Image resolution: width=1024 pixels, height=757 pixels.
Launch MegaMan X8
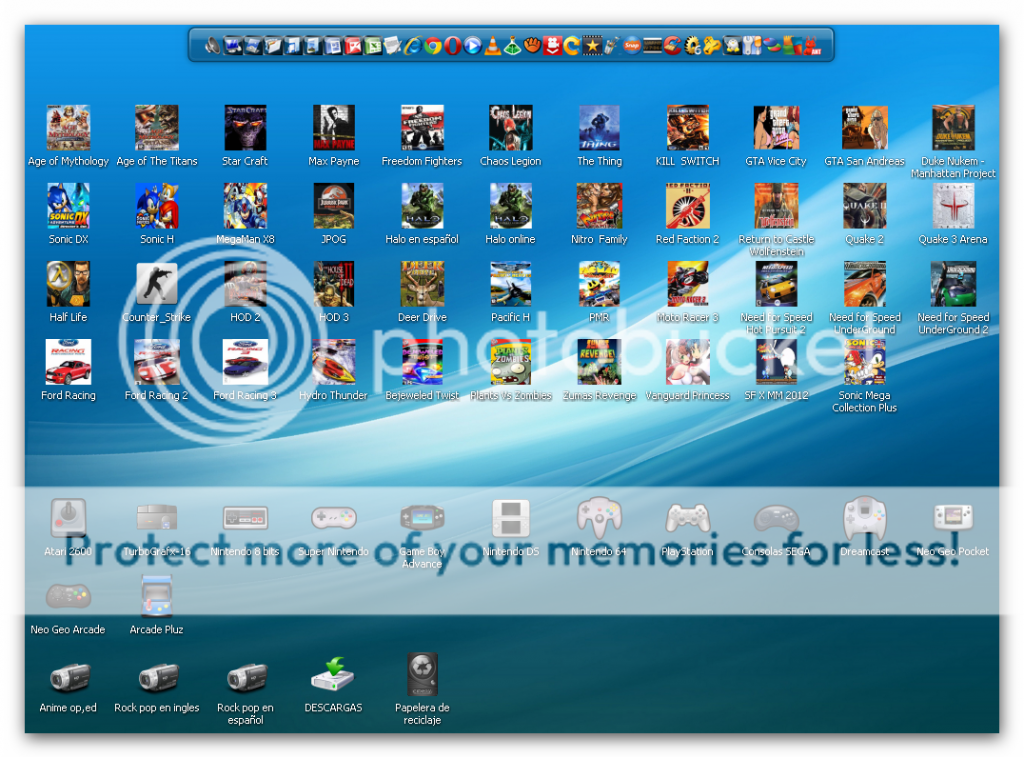(246, 206)
